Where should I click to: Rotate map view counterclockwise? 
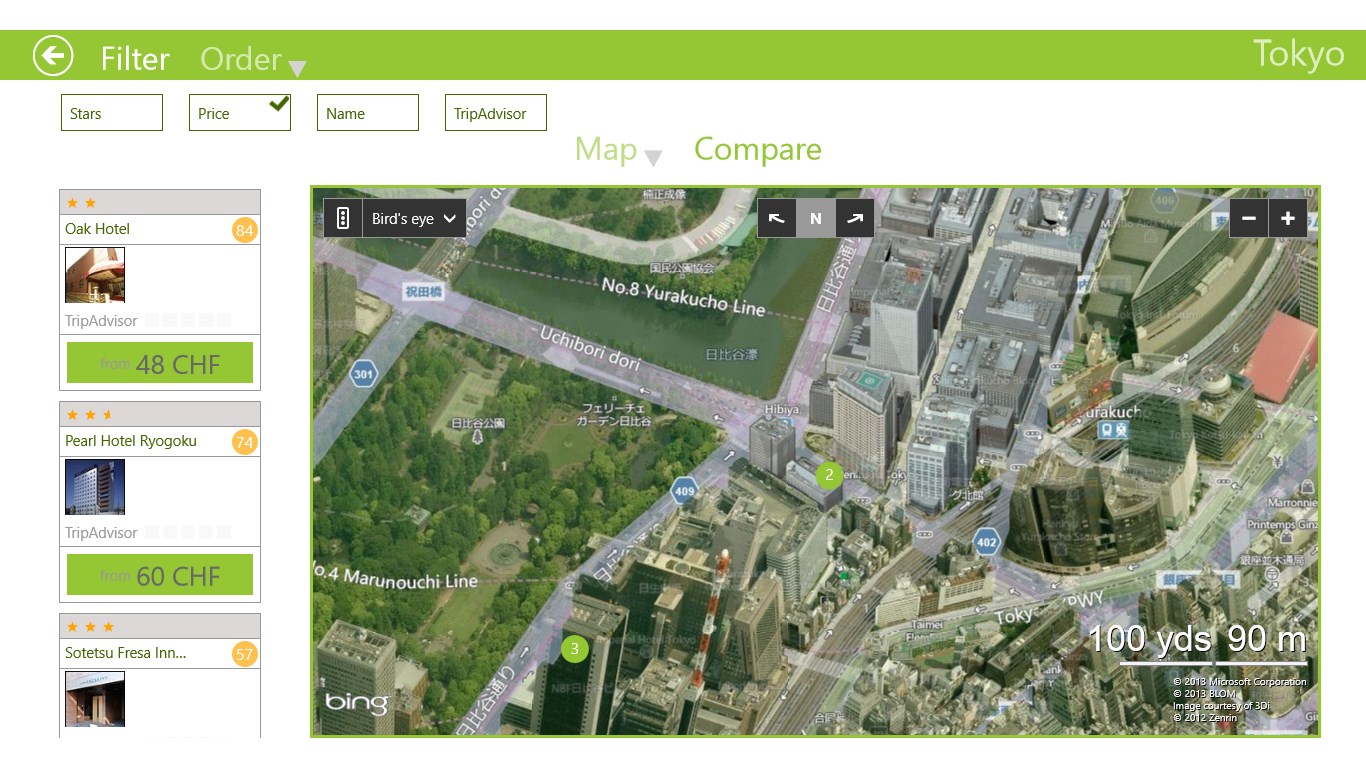(776, 218)
